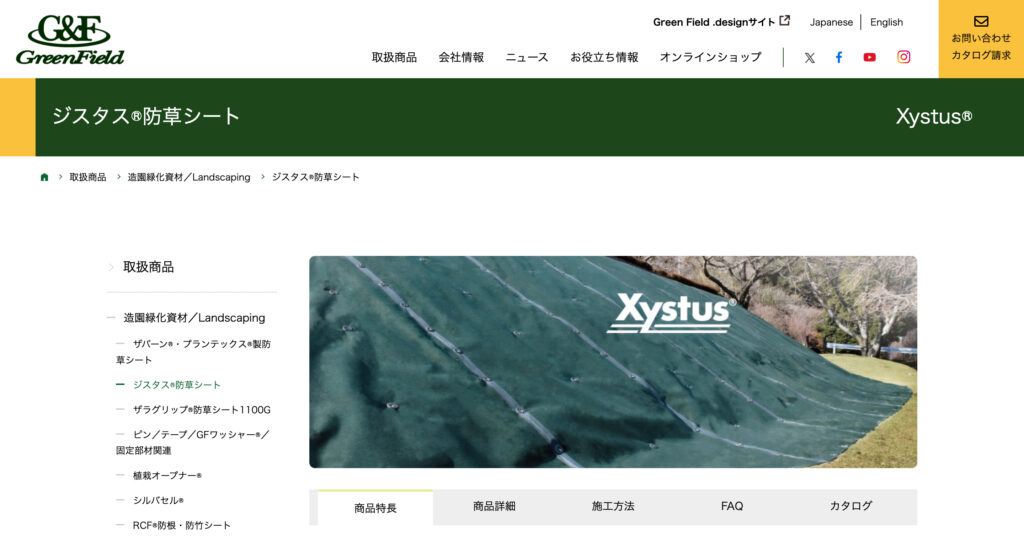This screenshot has height=536, width=1024.
Task: Open the ニュース navigation menu
Action: pyautogui.click(x=526, y=57)
